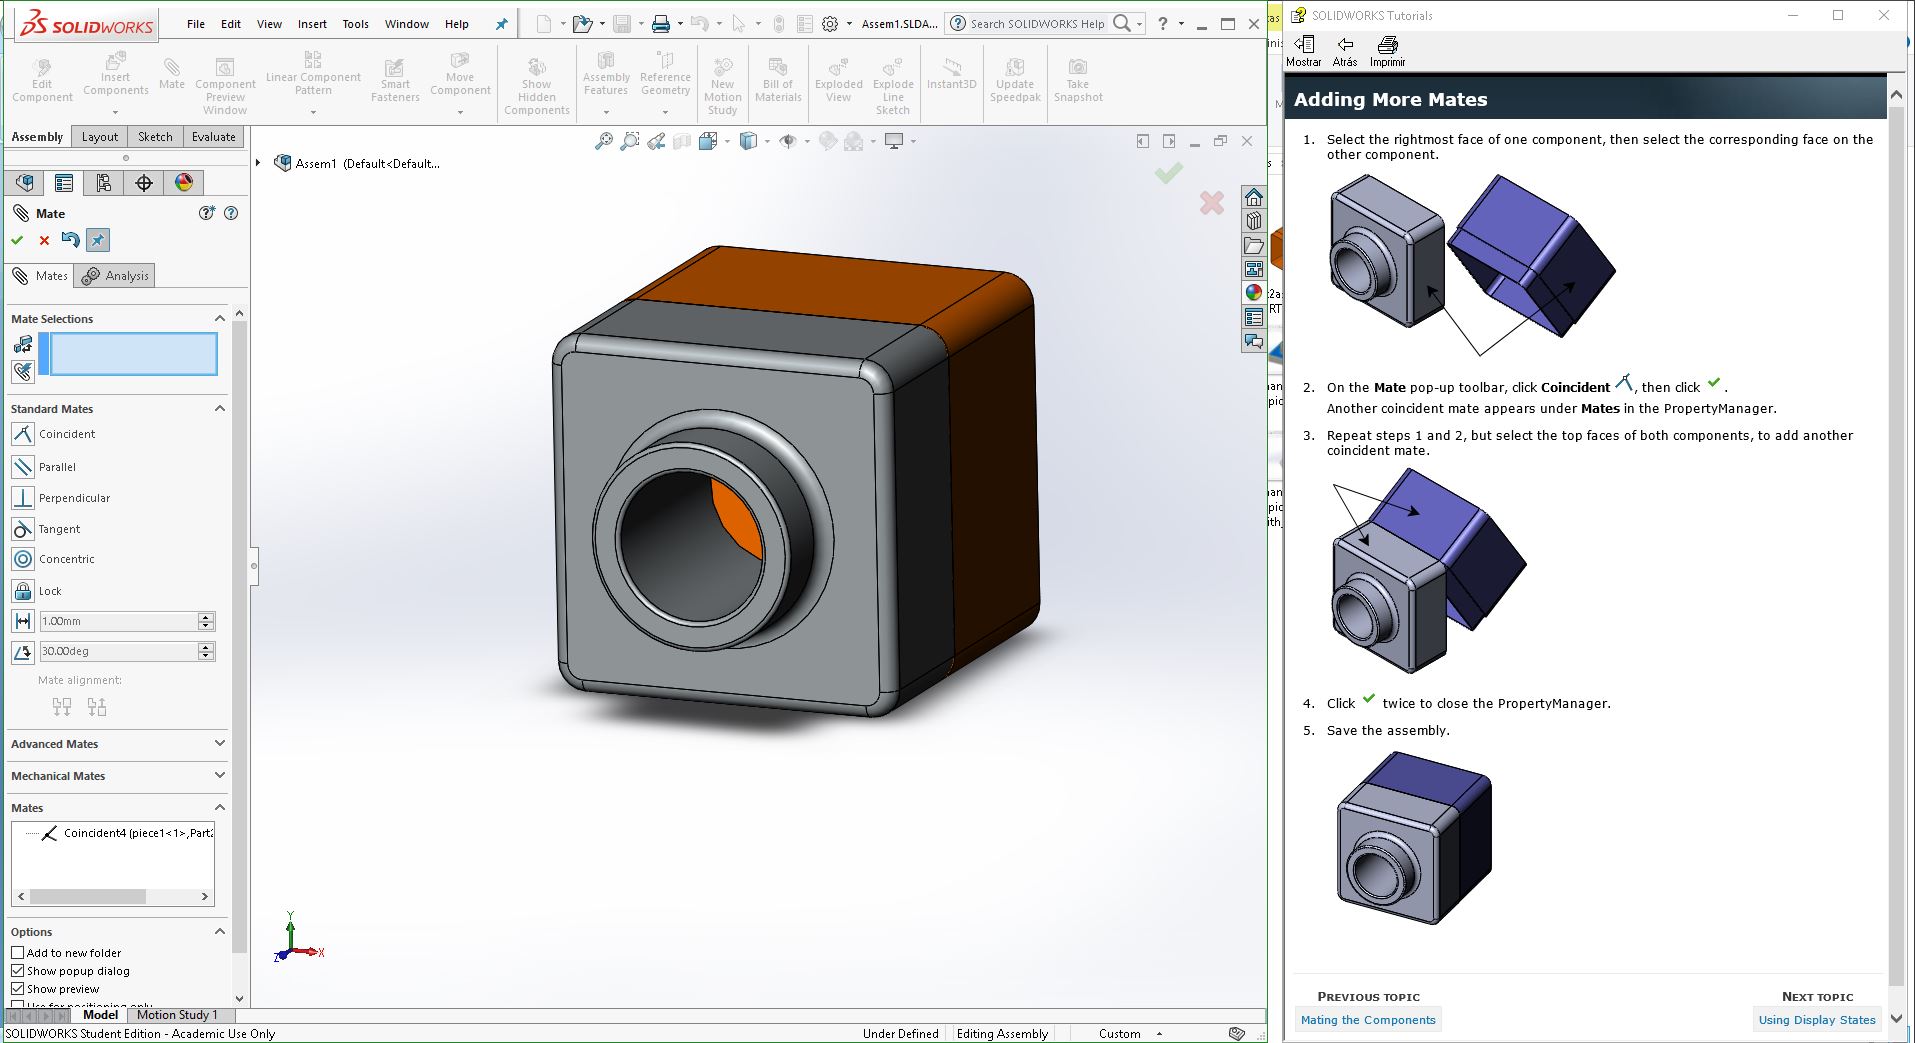The width and height of the screenshot is (1915, 1043).
Task: Open the FeatureManager Design Tree tab
Action: (25, 182)
